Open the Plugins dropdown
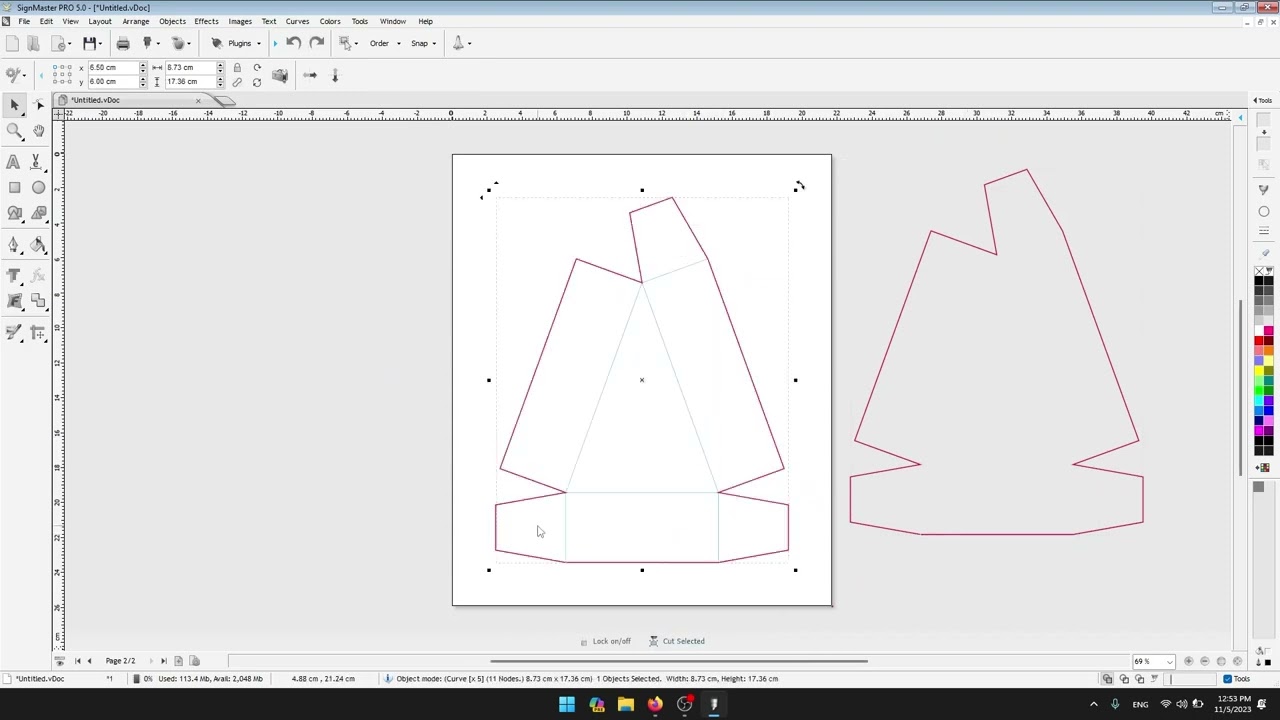Screen dimensions: 1280x720 236,43
